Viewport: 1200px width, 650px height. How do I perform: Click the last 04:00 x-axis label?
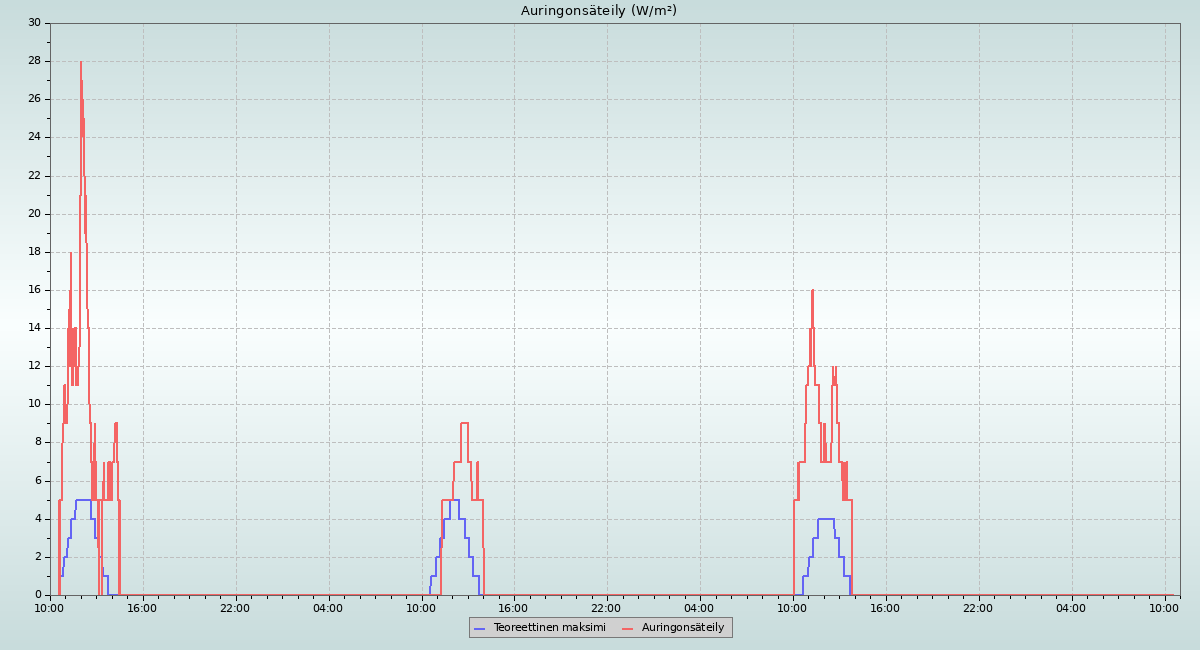coord(1071,608)
